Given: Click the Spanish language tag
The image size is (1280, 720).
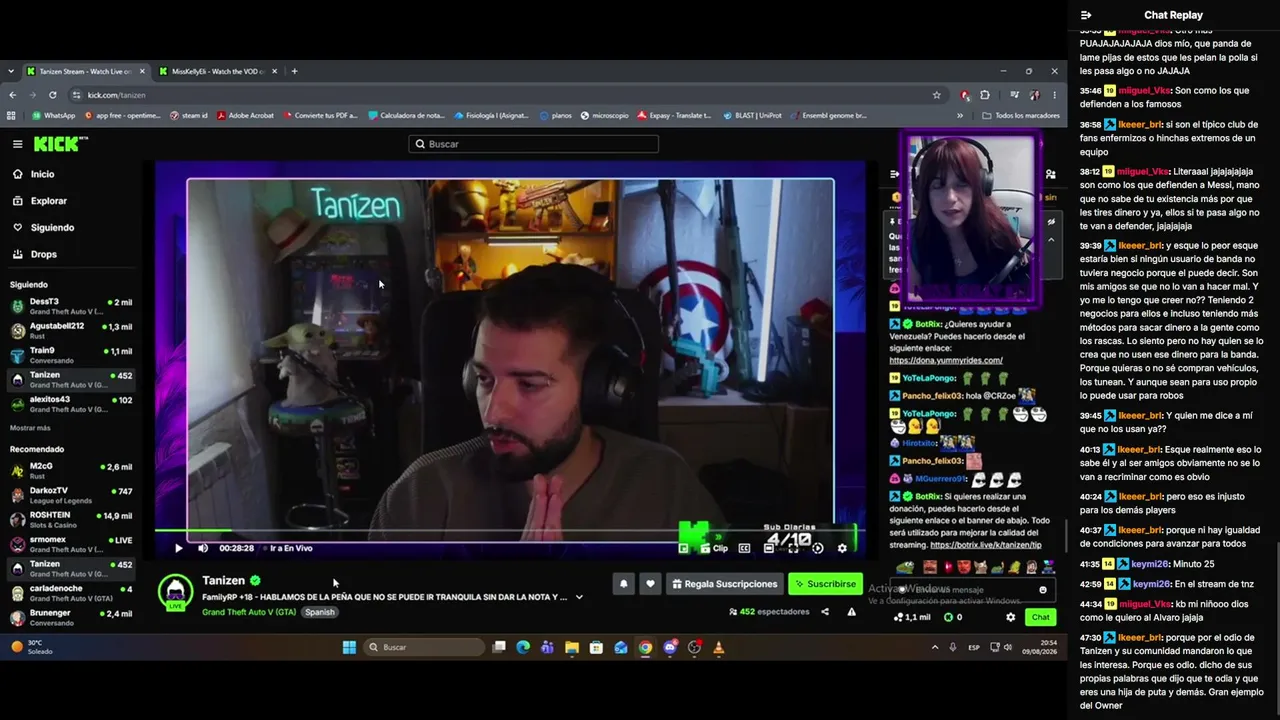Looking at the screenshot, I should coord(320,612).
